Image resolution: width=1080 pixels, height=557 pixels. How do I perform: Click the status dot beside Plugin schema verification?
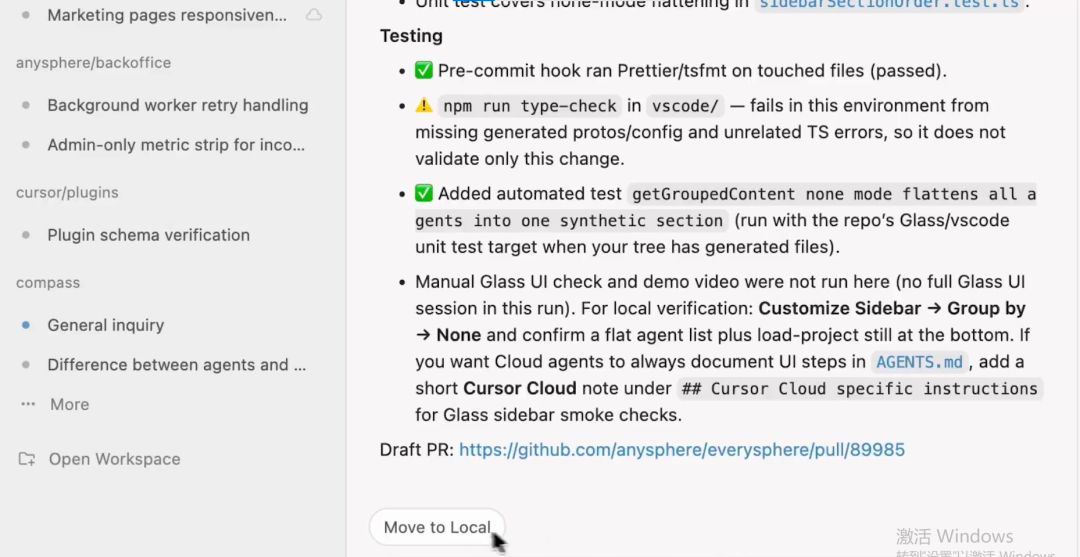click(x=26, y=235)
